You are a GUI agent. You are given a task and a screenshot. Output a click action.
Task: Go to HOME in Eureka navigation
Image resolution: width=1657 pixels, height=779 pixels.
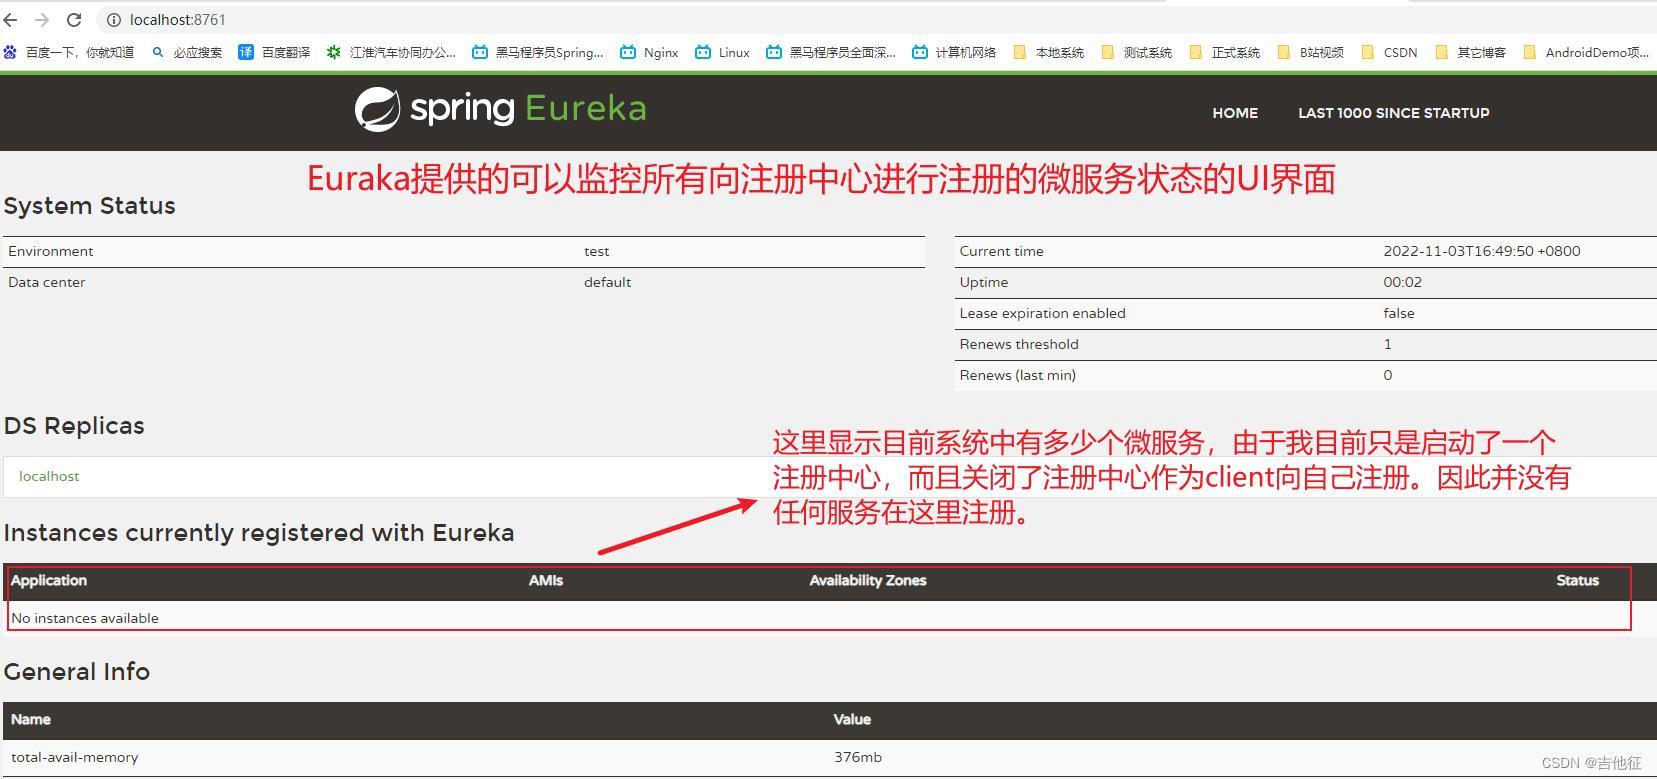click(1235, 113)
